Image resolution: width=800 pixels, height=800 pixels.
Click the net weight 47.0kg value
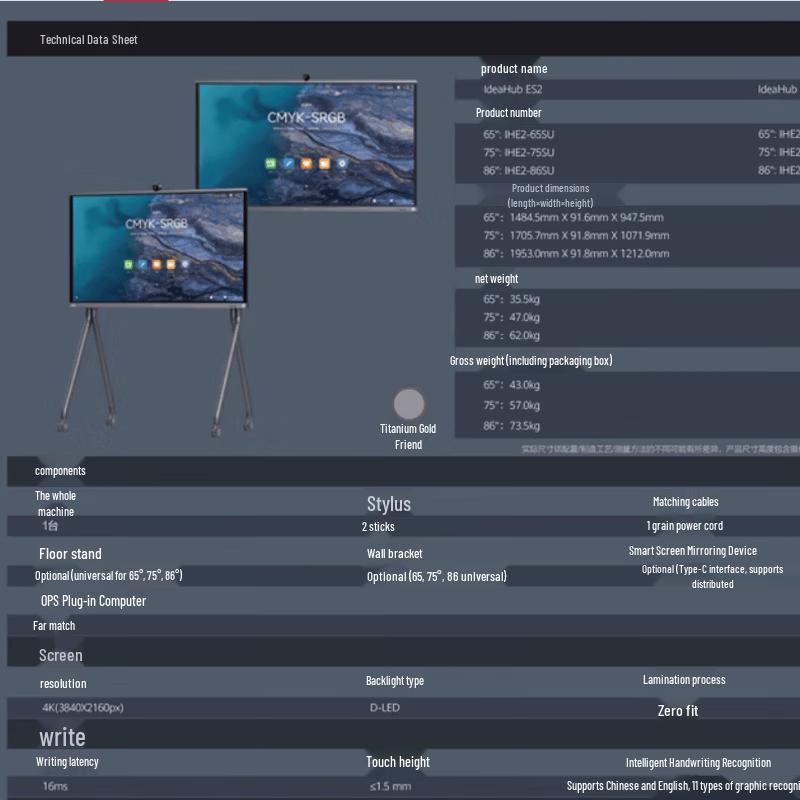(x=524, y=317)
